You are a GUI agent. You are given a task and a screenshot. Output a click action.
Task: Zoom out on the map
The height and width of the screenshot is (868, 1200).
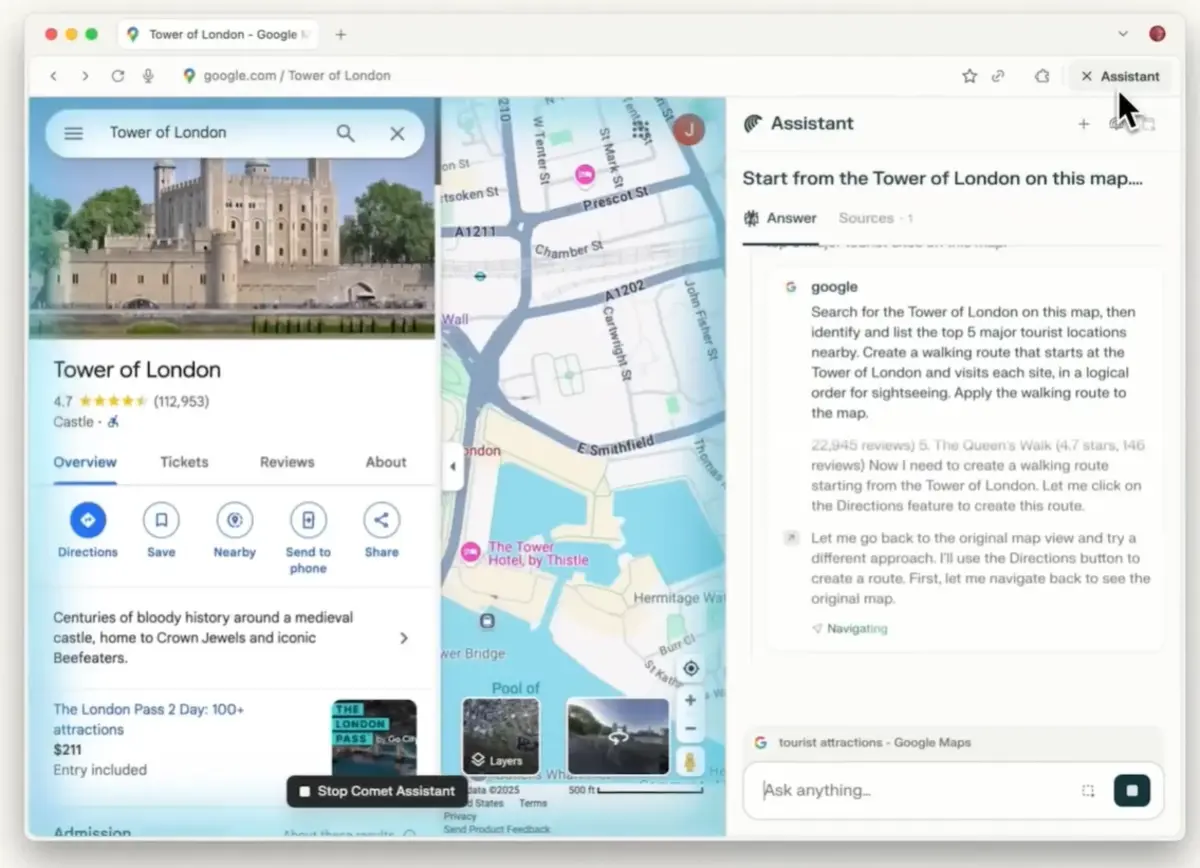coord(690,728)
